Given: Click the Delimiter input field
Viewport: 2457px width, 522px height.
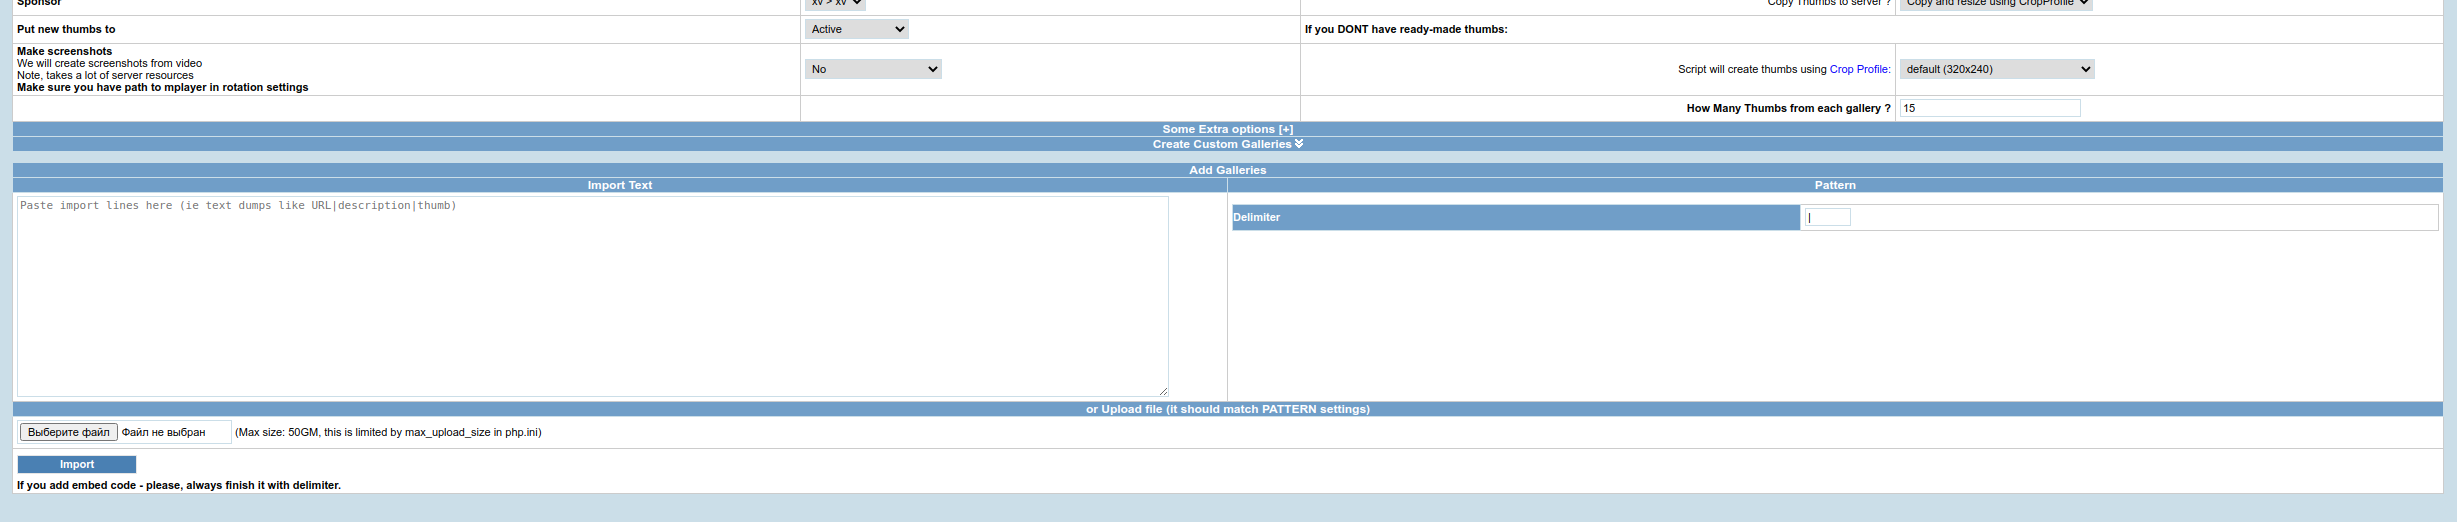Looking at the screenshot, I should [1828, 217].
